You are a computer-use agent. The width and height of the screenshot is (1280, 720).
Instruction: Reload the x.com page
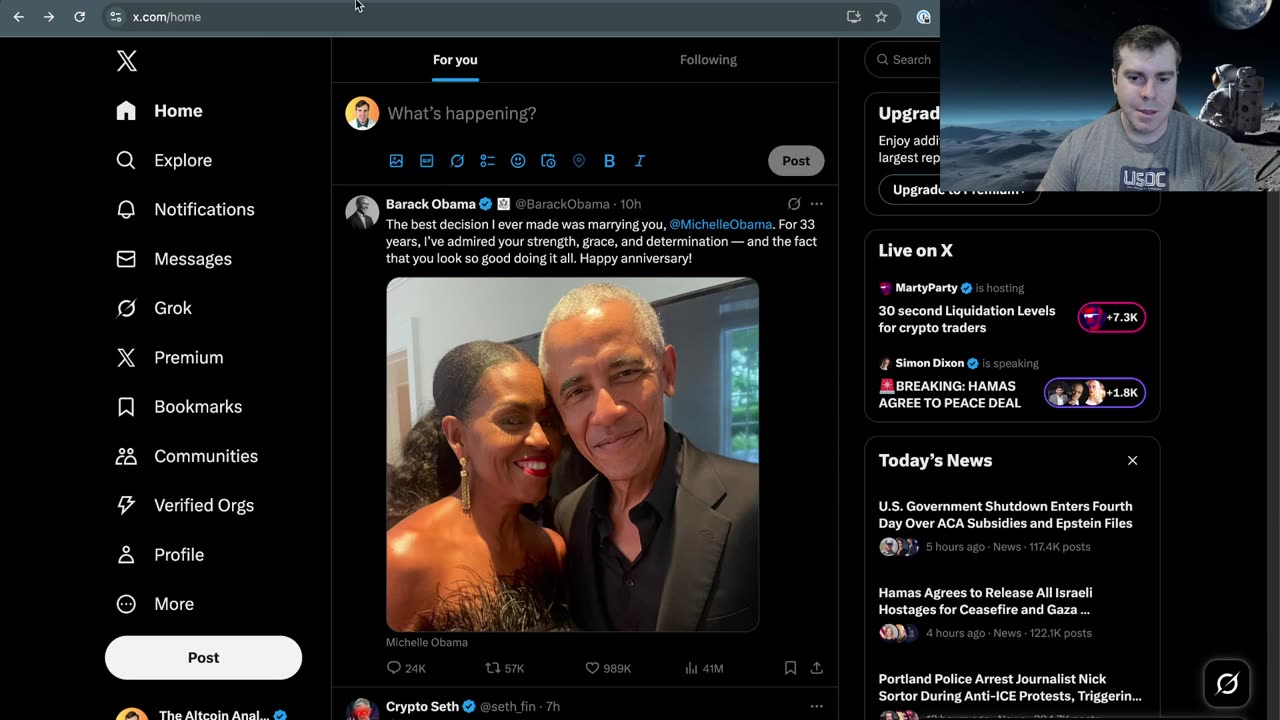point(80,17)
